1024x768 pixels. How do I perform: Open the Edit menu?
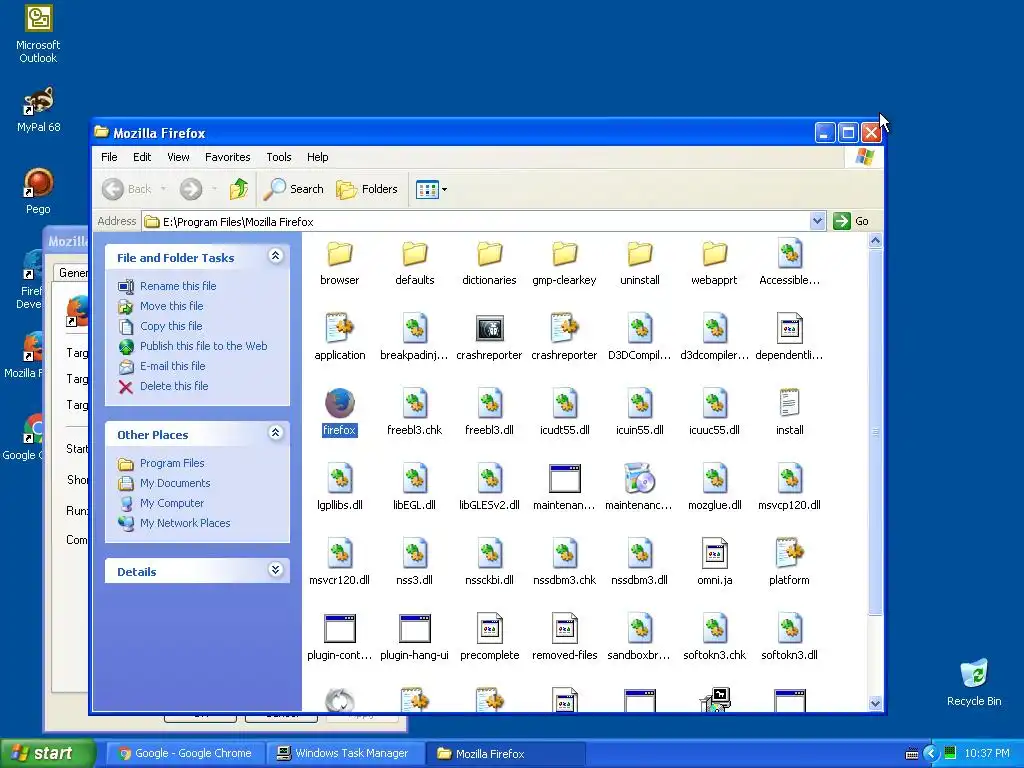click(142, 157)
